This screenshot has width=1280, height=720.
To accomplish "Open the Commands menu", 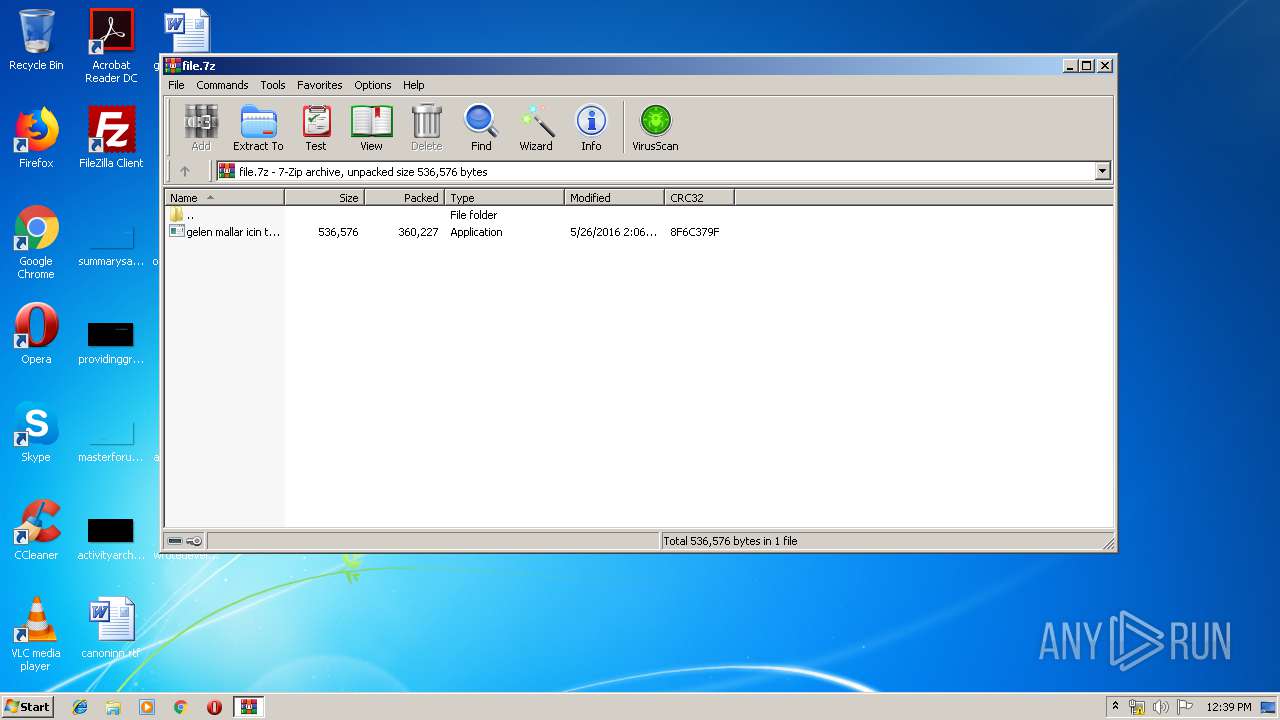I will point(222,85).
